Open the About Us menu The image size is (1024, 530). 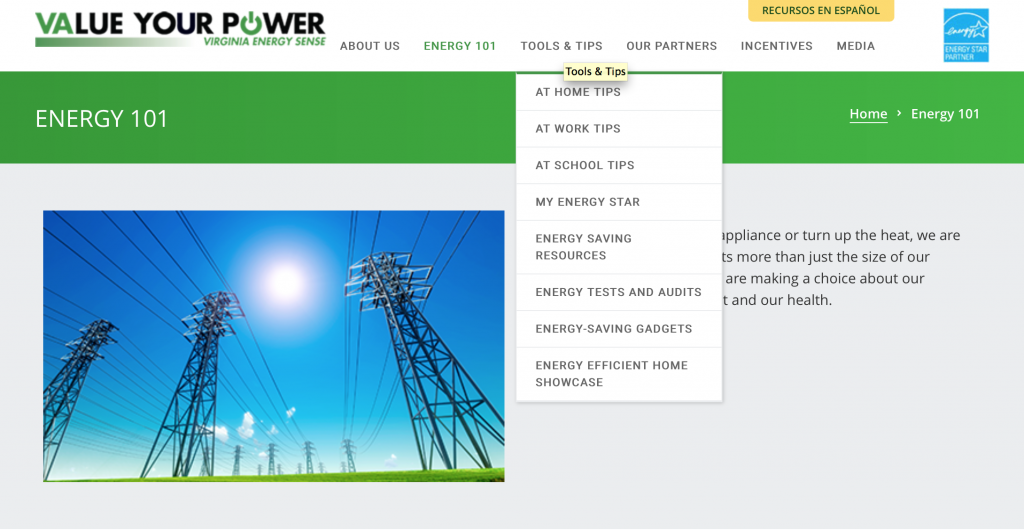point(369,46)
